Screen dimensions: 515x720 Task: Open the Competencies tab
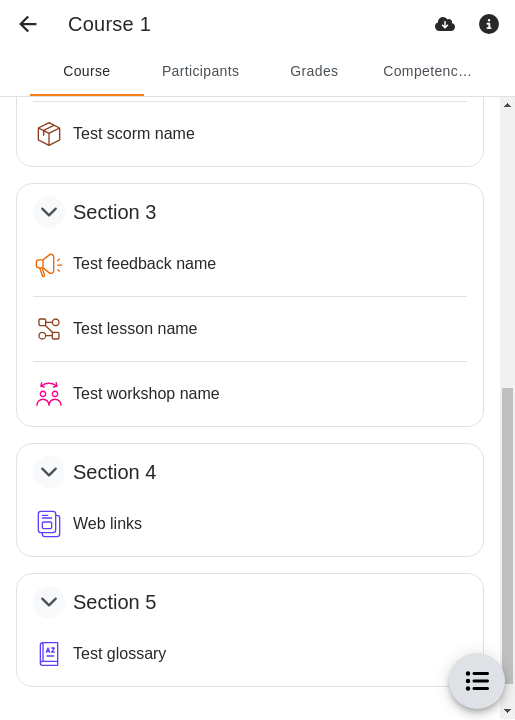point(427,71)
